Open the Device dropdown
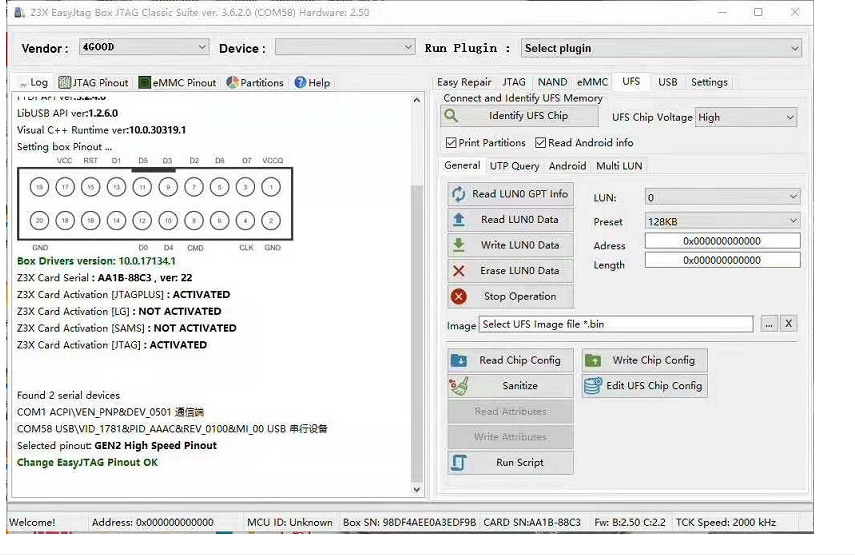This screenshot has height=555, width=855. point(345,47)
